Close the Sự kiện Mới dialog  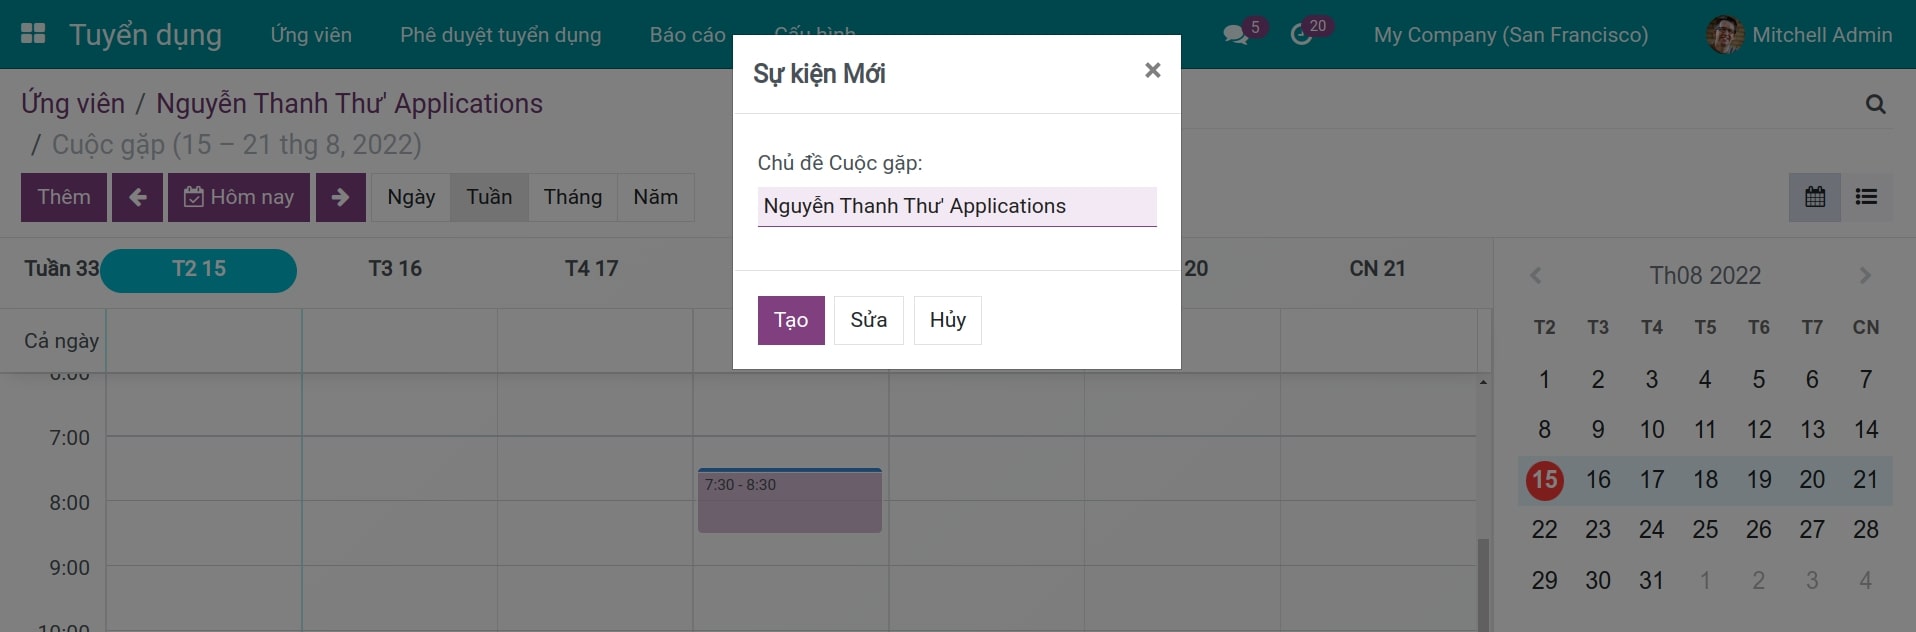point(1152,70)
